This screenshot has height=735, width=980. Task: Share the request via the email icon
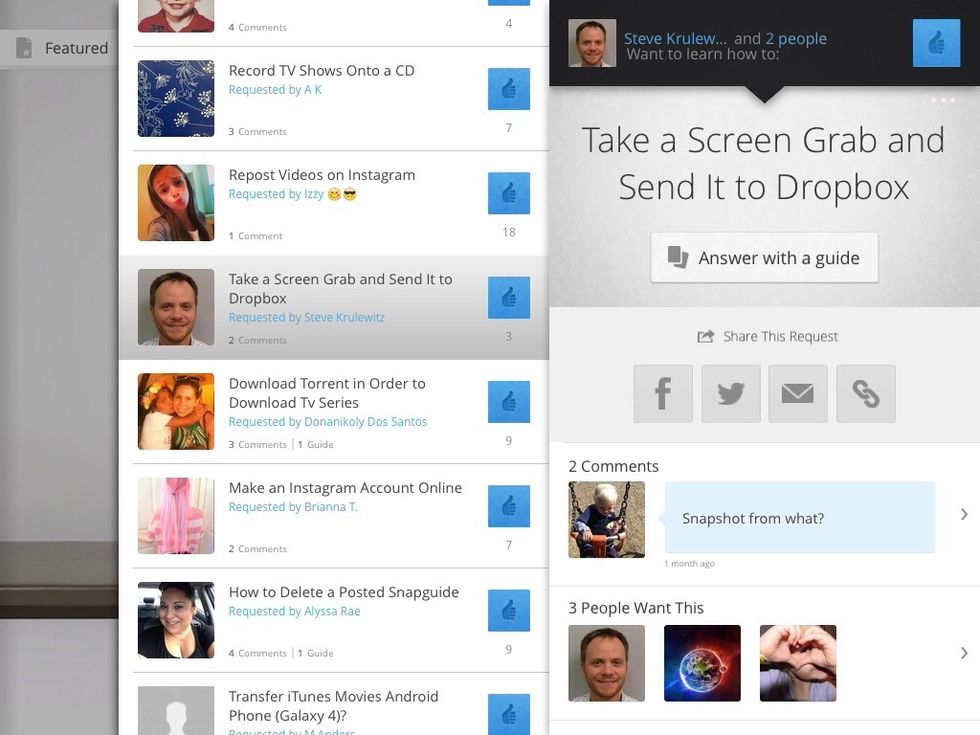click(798, 393)
